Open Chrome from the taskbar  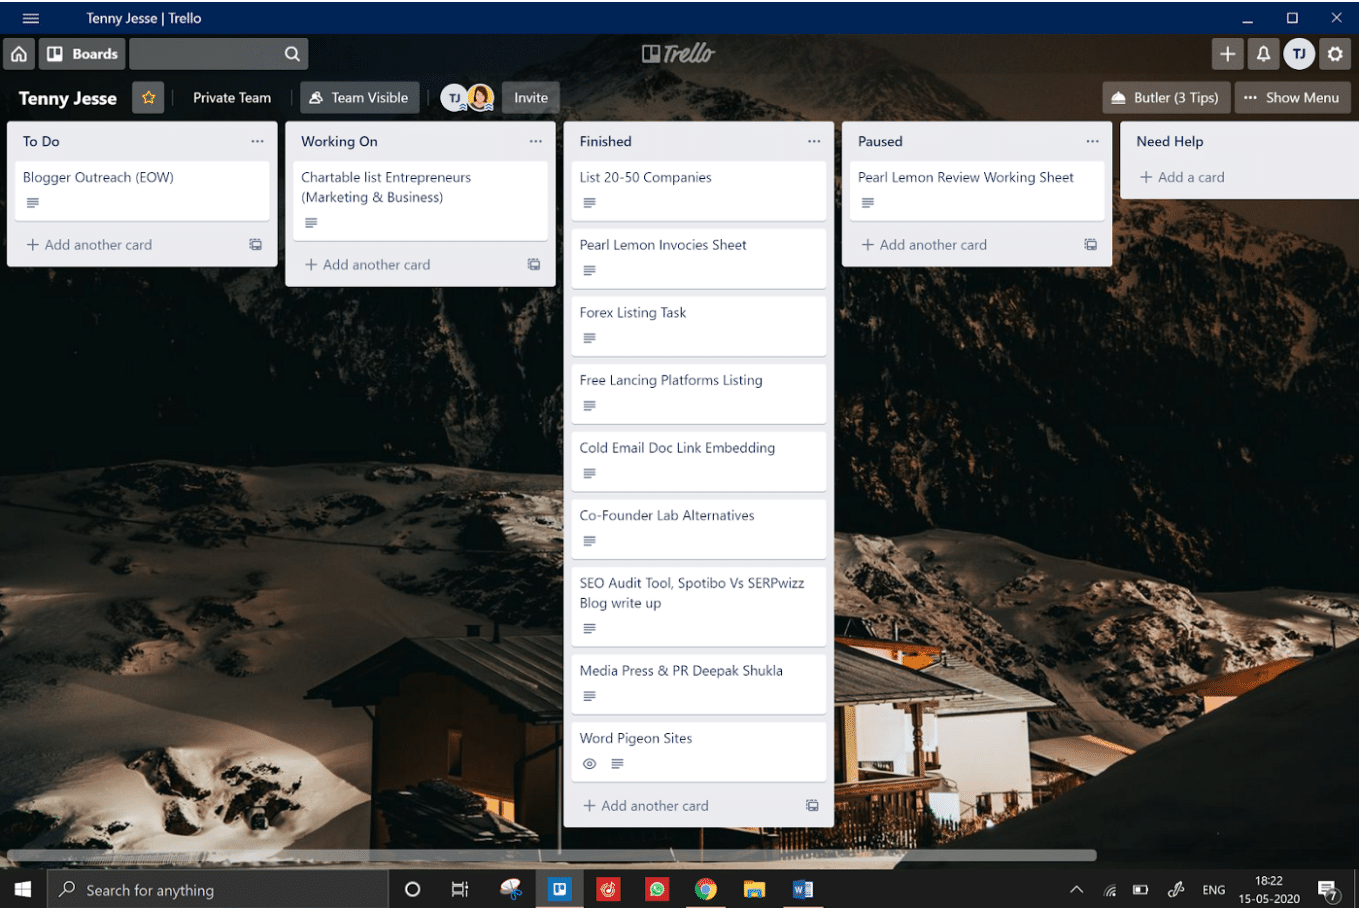click(x=706, y=889)
